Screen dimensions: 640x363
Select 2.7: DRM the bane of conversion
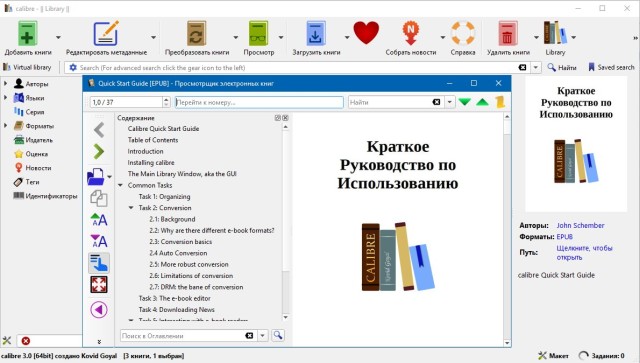[196, 287]
